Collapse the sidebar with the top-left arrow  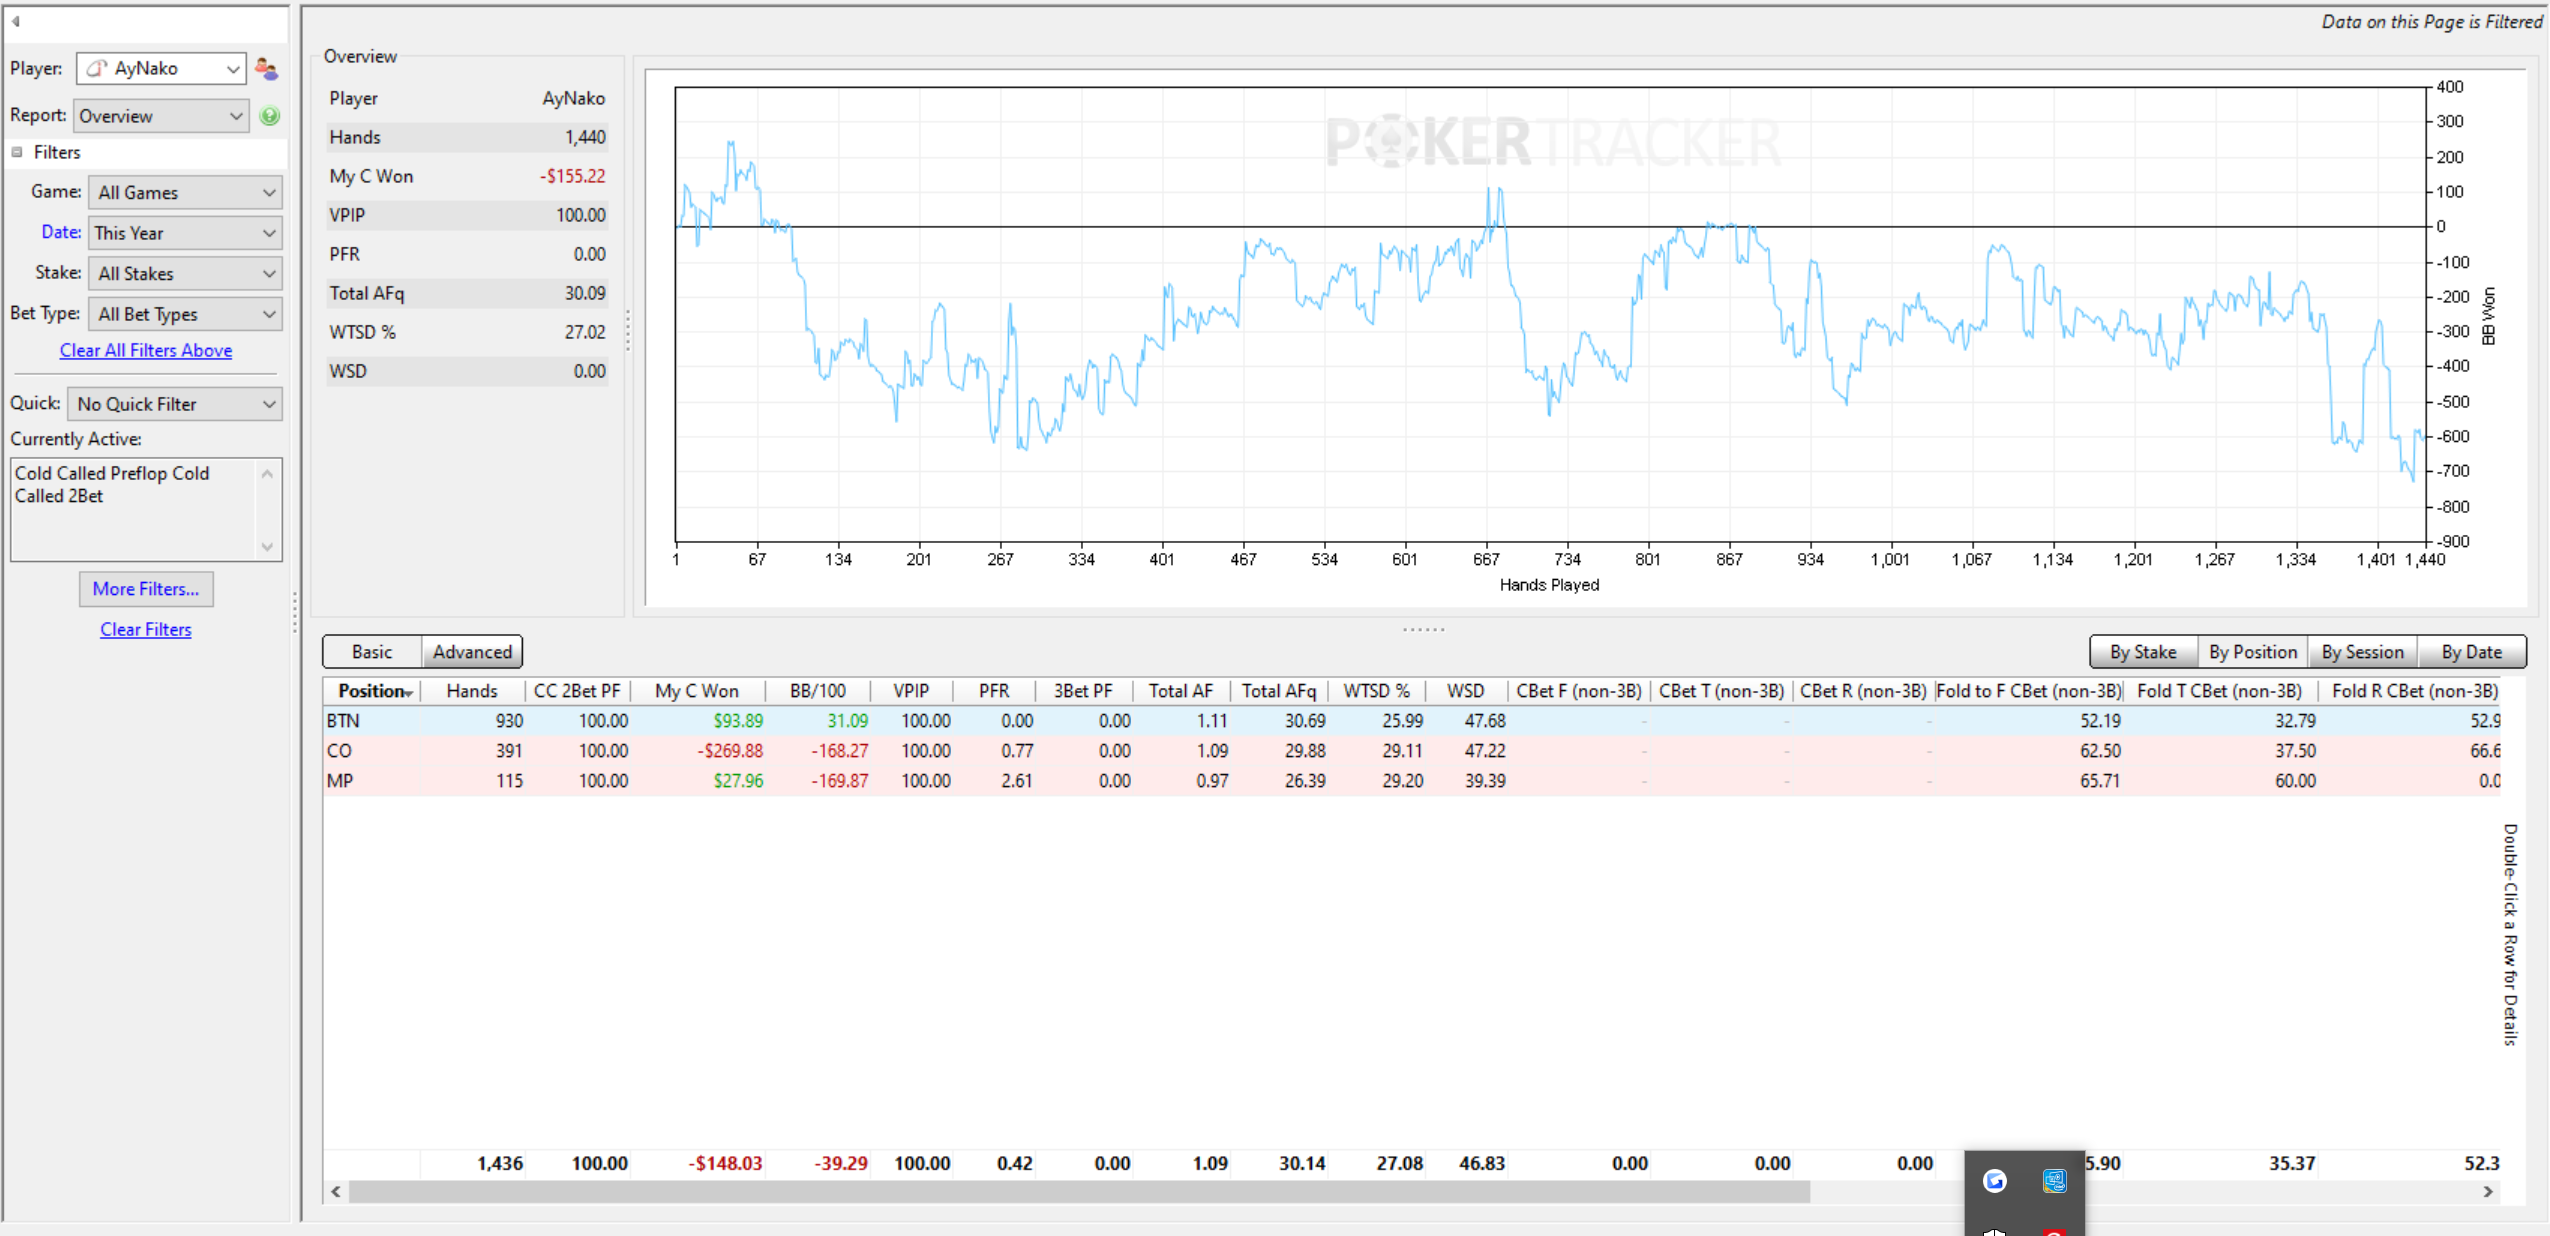(x=16, y=21)
